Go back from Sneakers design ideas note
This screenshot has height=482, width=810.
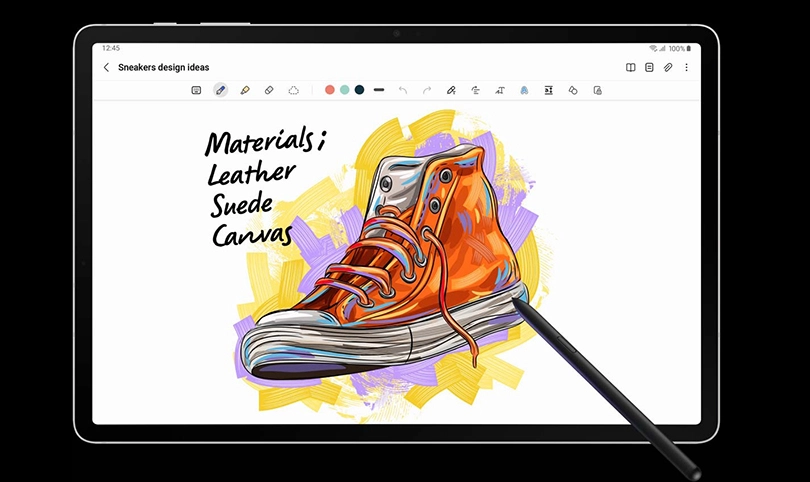(107, 67)
